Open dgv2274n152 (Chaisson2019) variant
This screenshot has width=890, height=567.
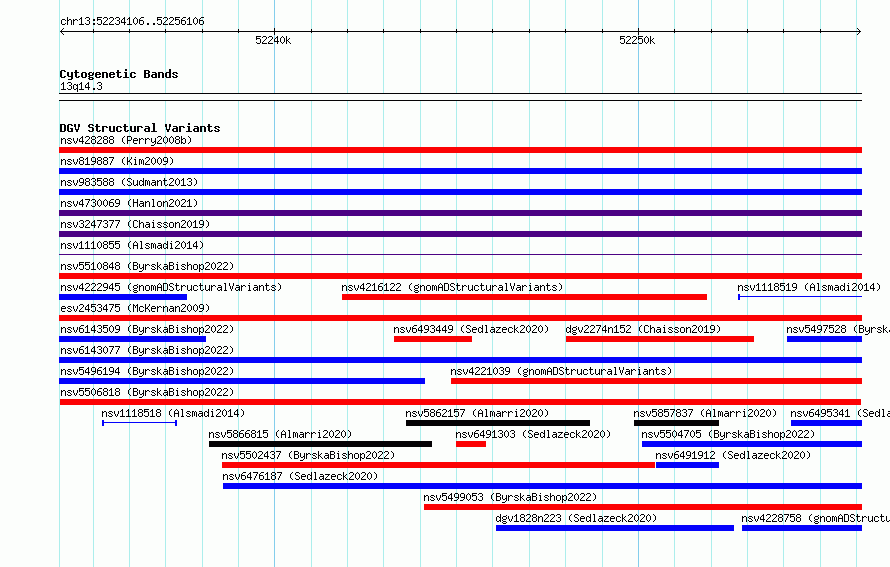(643, 329)
